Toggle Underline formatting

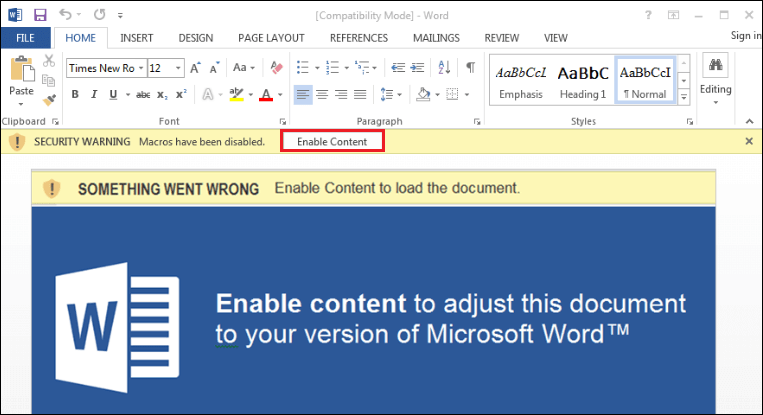click(x=113, y=94)
